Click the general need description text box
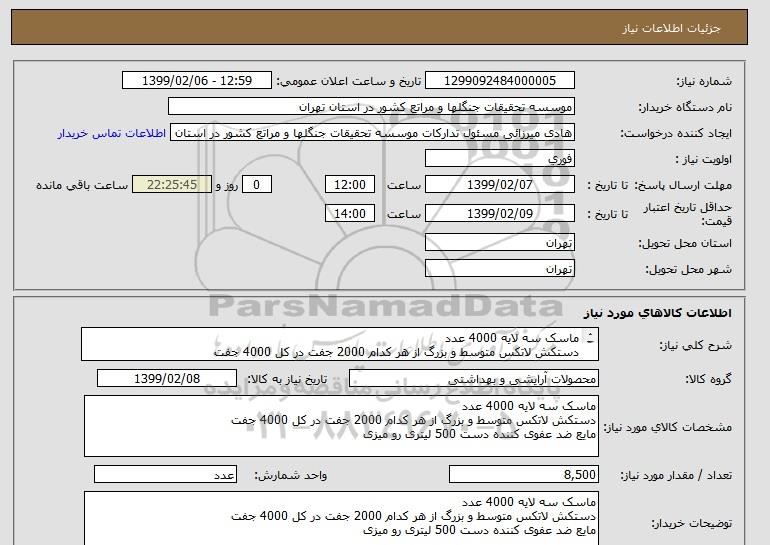The width and height of the screenshot is (770, 545). coord(340,345)
